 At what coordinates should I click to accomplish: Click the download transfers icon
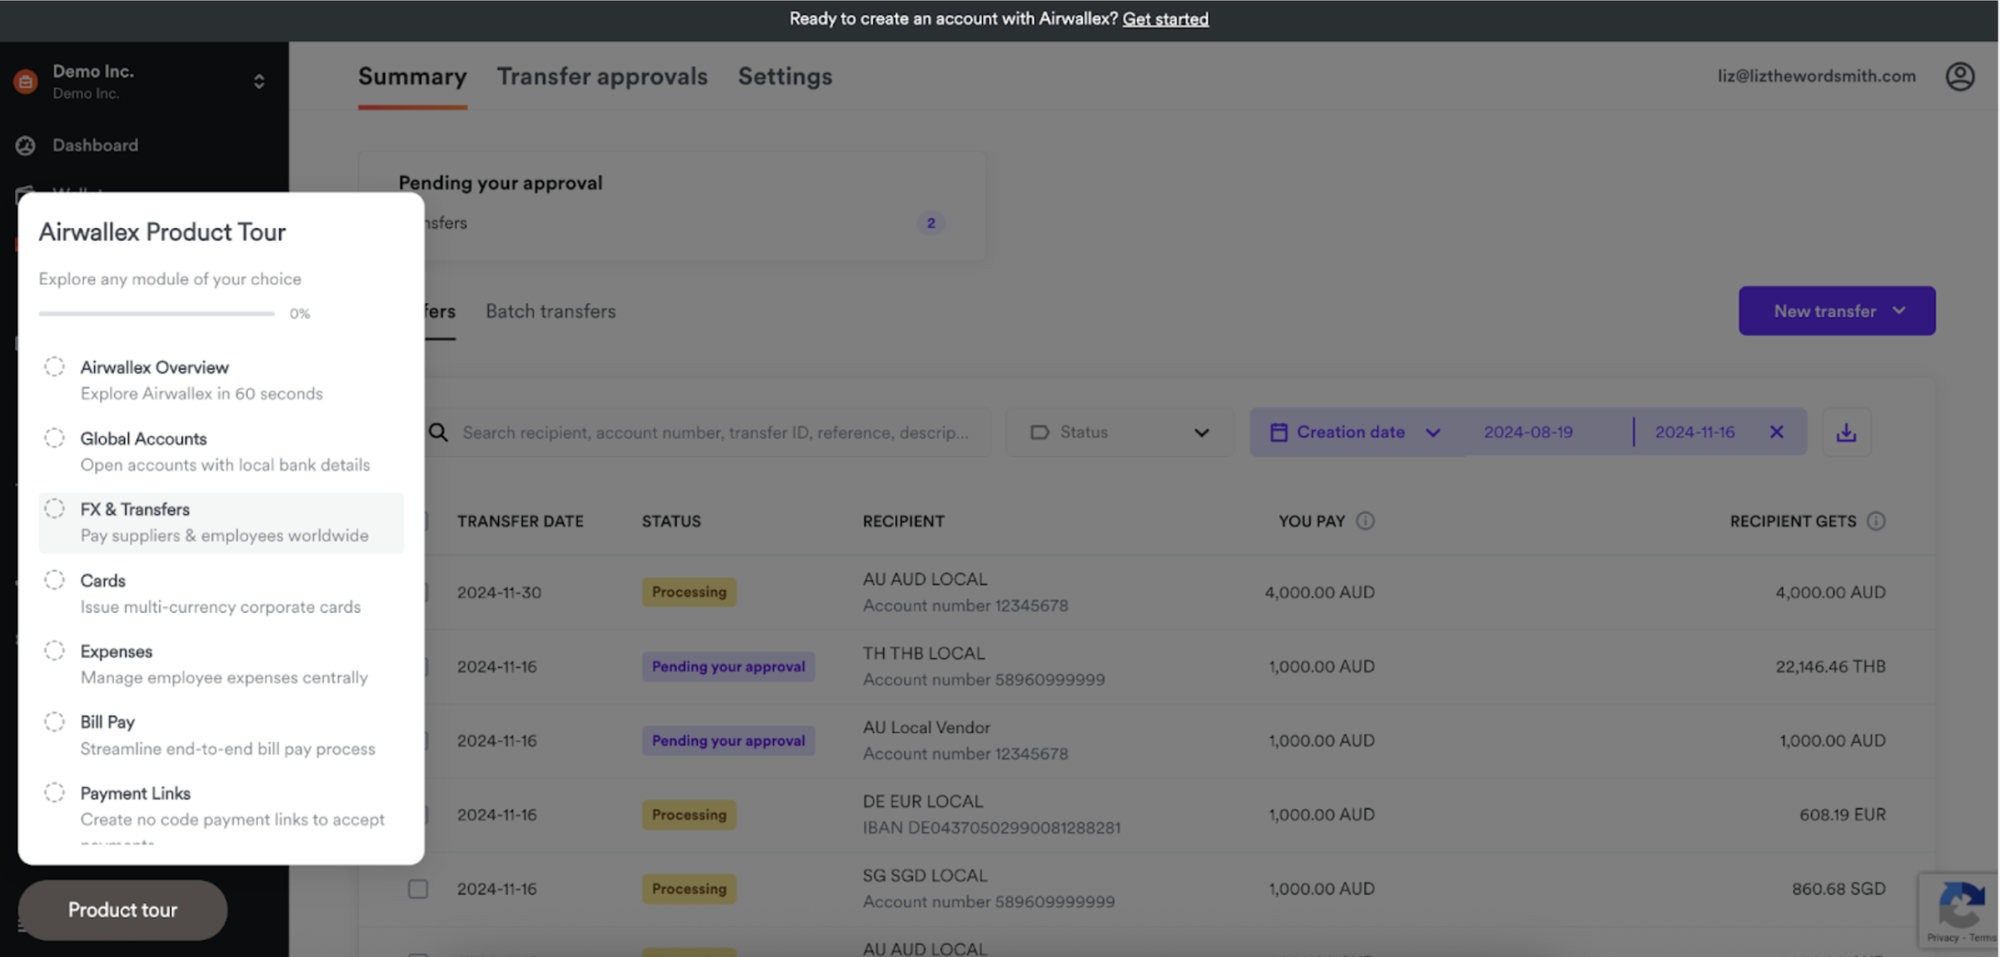(1846, 432)
